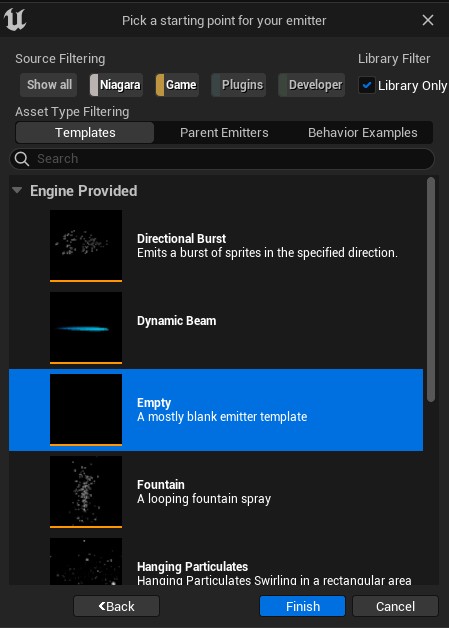Screen dimensions: 449x628
Task: Select the Dynamic Beam thumbnail
Action: (x=86, y=328)
